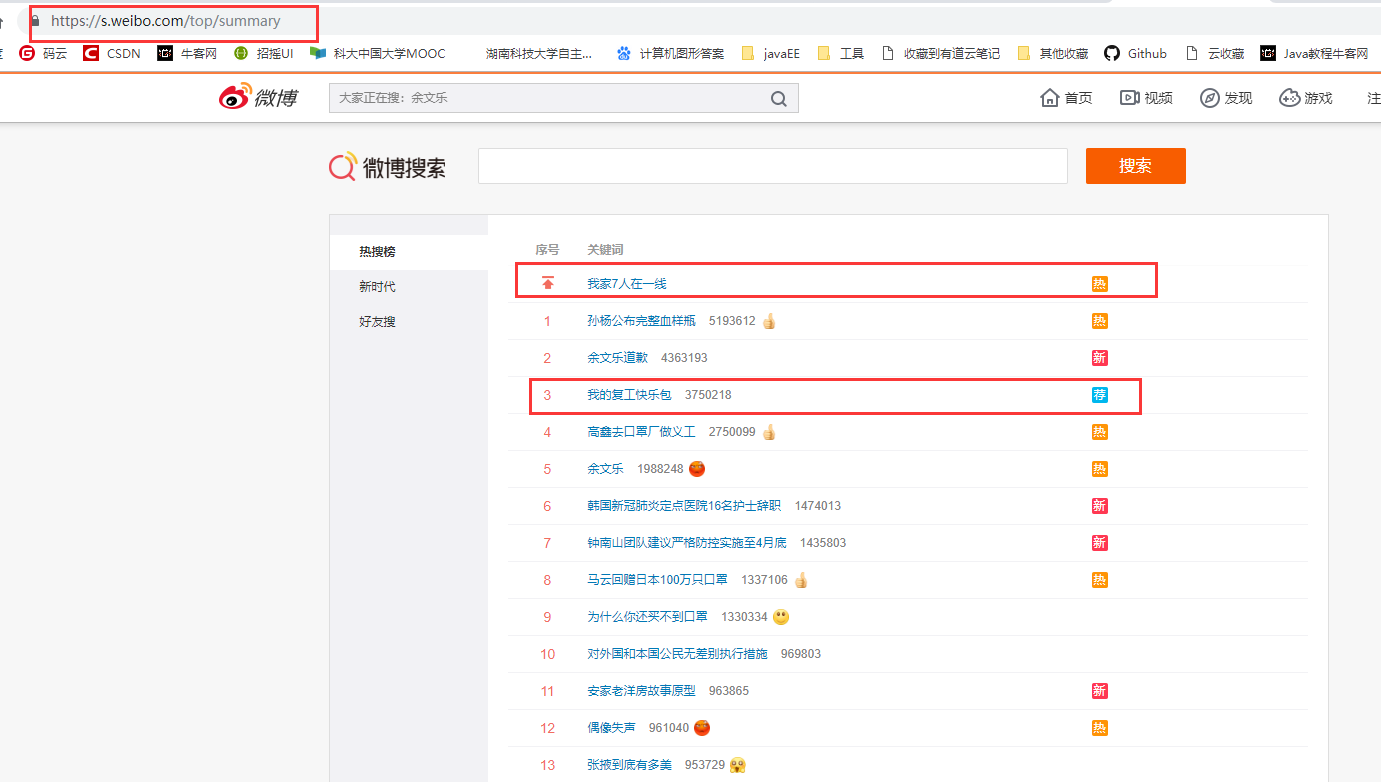Click rank number 10 in list
The image size is (1381, 782).
tap(547, 654)
